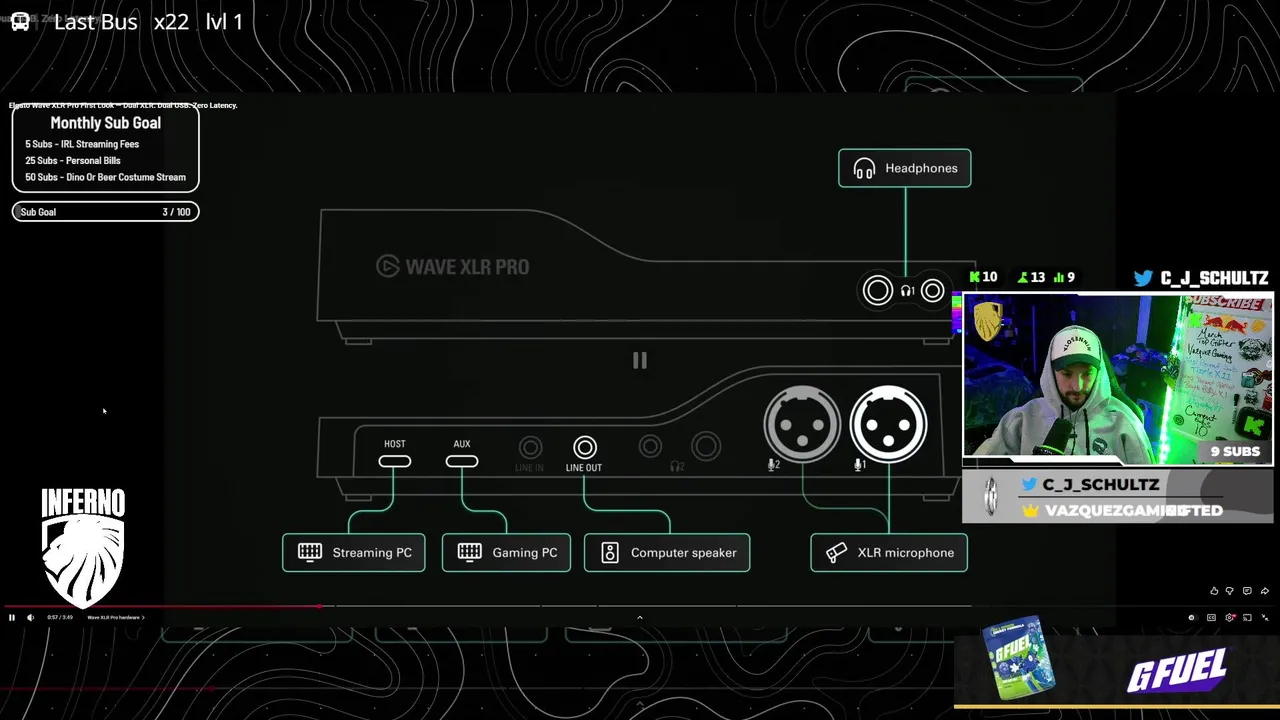Click the webcam feed thumbnail
This screenshot has width=1280, height=720.
1118,380
